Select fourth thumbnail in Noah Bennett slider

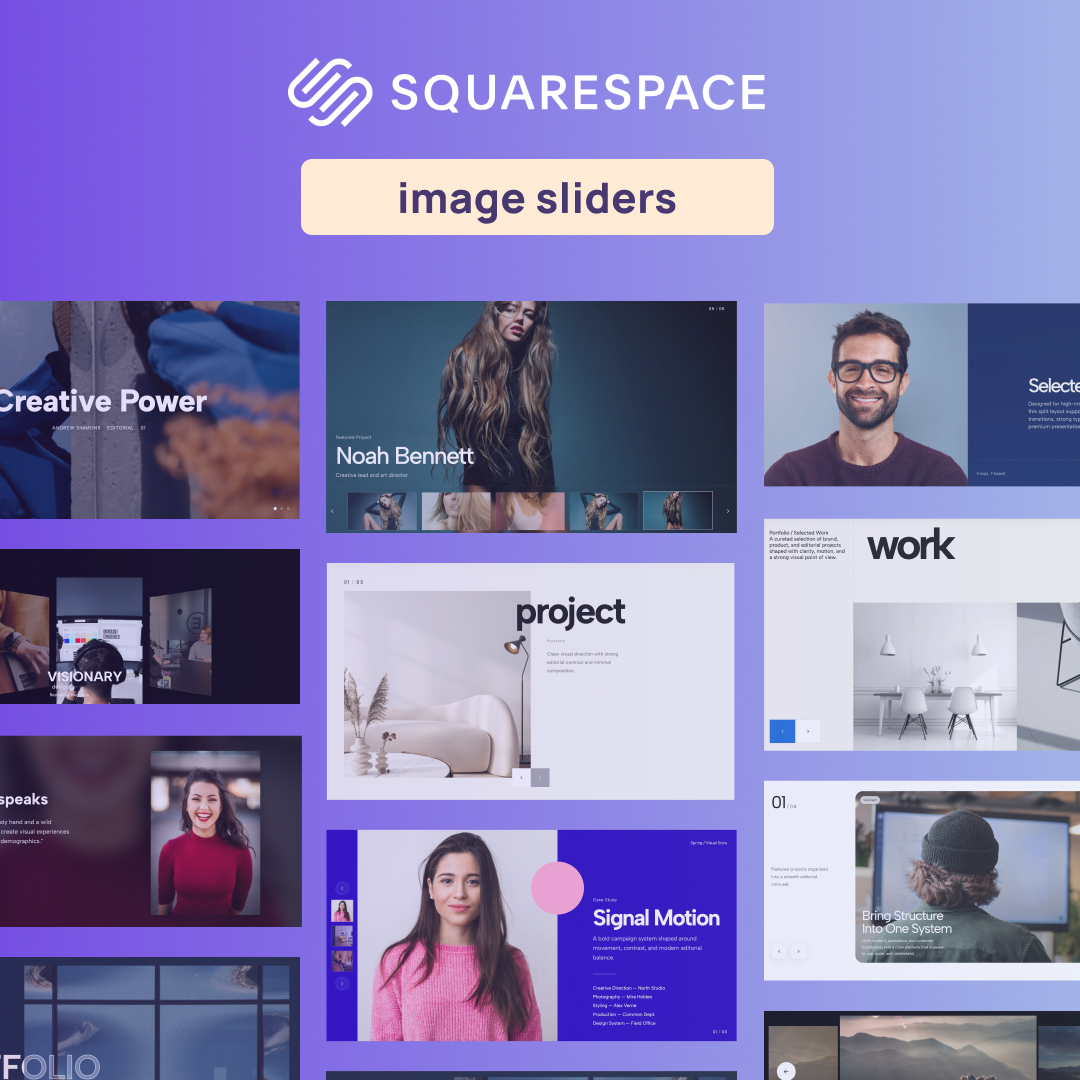tap(603, 510)
